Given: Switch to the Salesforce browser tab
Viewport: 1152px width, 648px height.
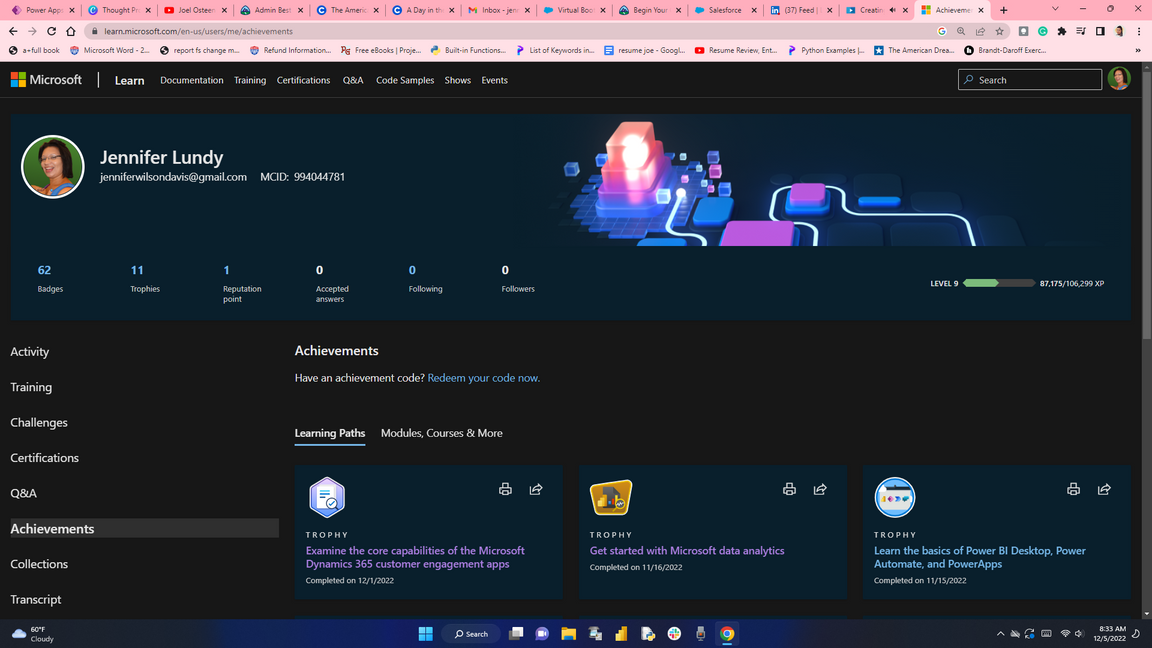Looking at the screenshot, I should [x=725, y=10].
